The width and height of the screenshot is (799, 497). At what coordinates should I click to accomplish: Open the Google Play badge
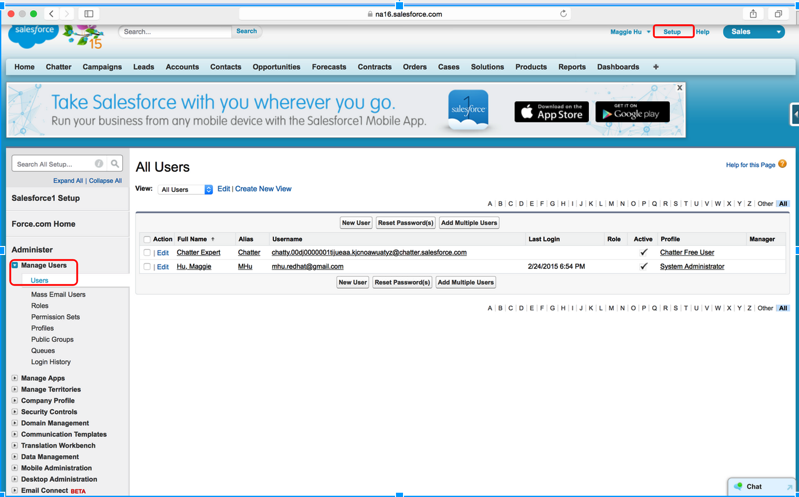click(632, 112)
